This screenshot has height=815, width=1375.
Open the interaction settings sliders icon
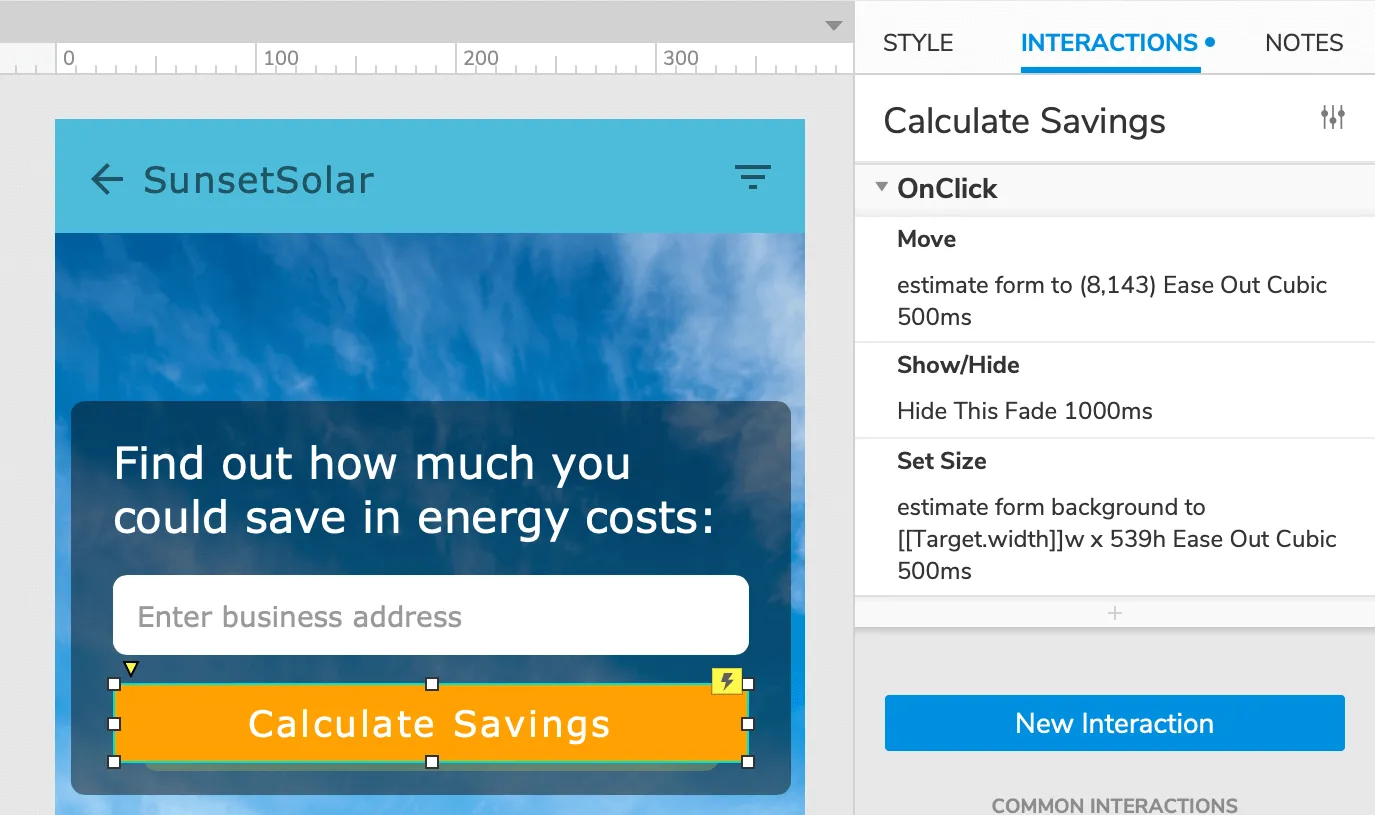[1332, 118]
